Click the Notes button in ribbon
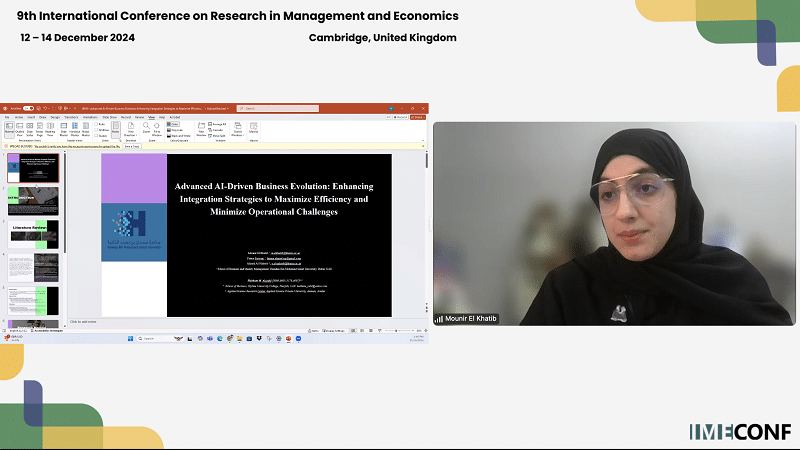800x450 pixels. pos(115,129)
